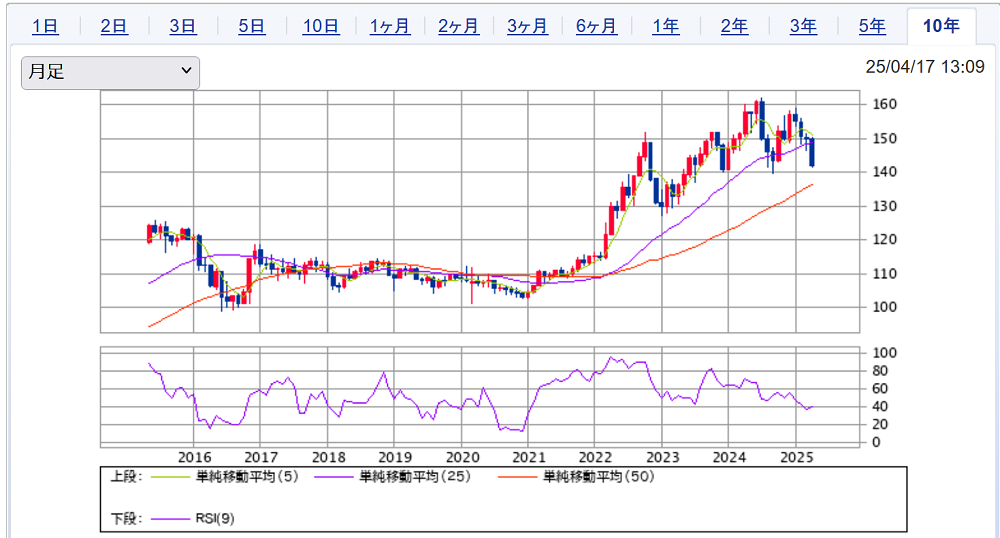Click the 単純移動平均(50) legend entry

pos(599,477)
